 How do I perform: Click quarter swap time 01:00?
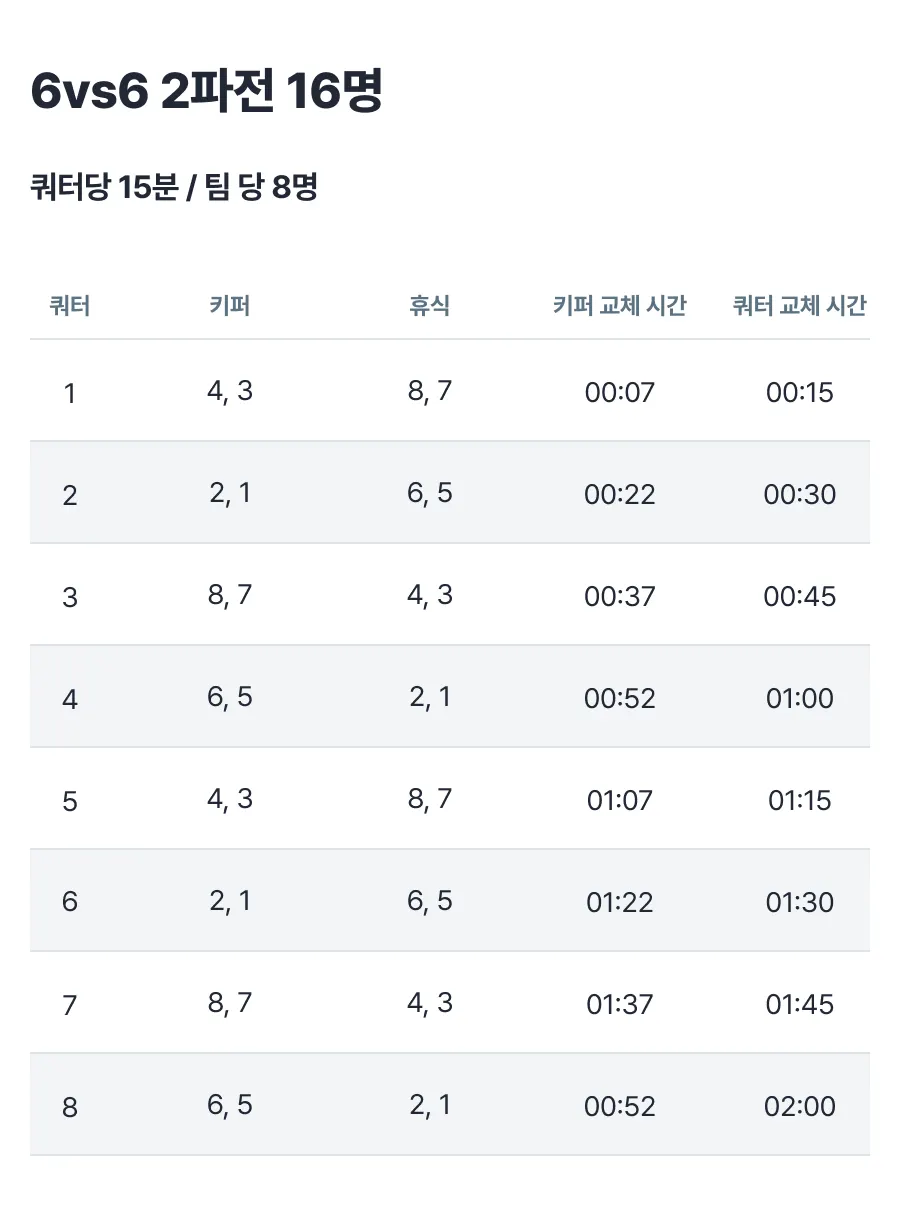click(x=800, y=699)
